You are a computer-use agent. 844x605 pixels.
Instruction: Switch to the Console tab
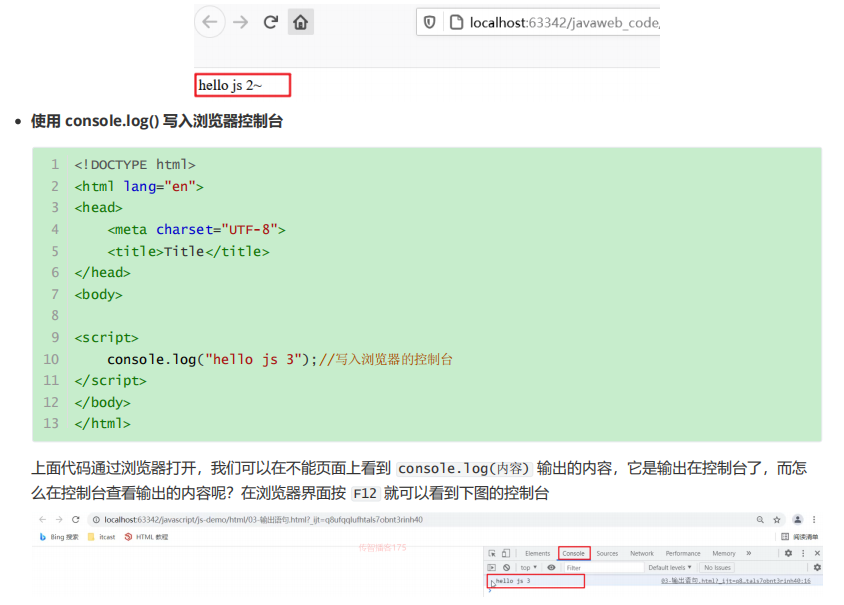click(x=574, y=553)
